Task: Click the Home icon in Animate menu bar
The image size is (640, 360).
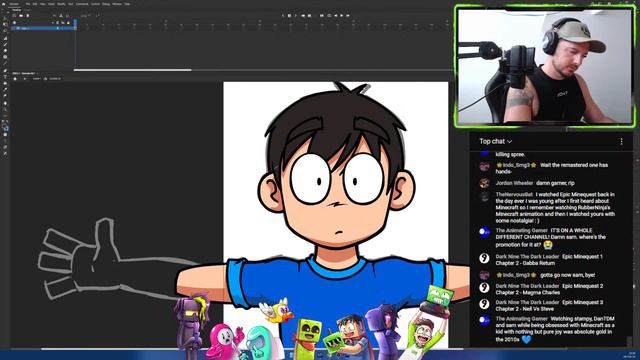Action: click(x=3, y=4)
